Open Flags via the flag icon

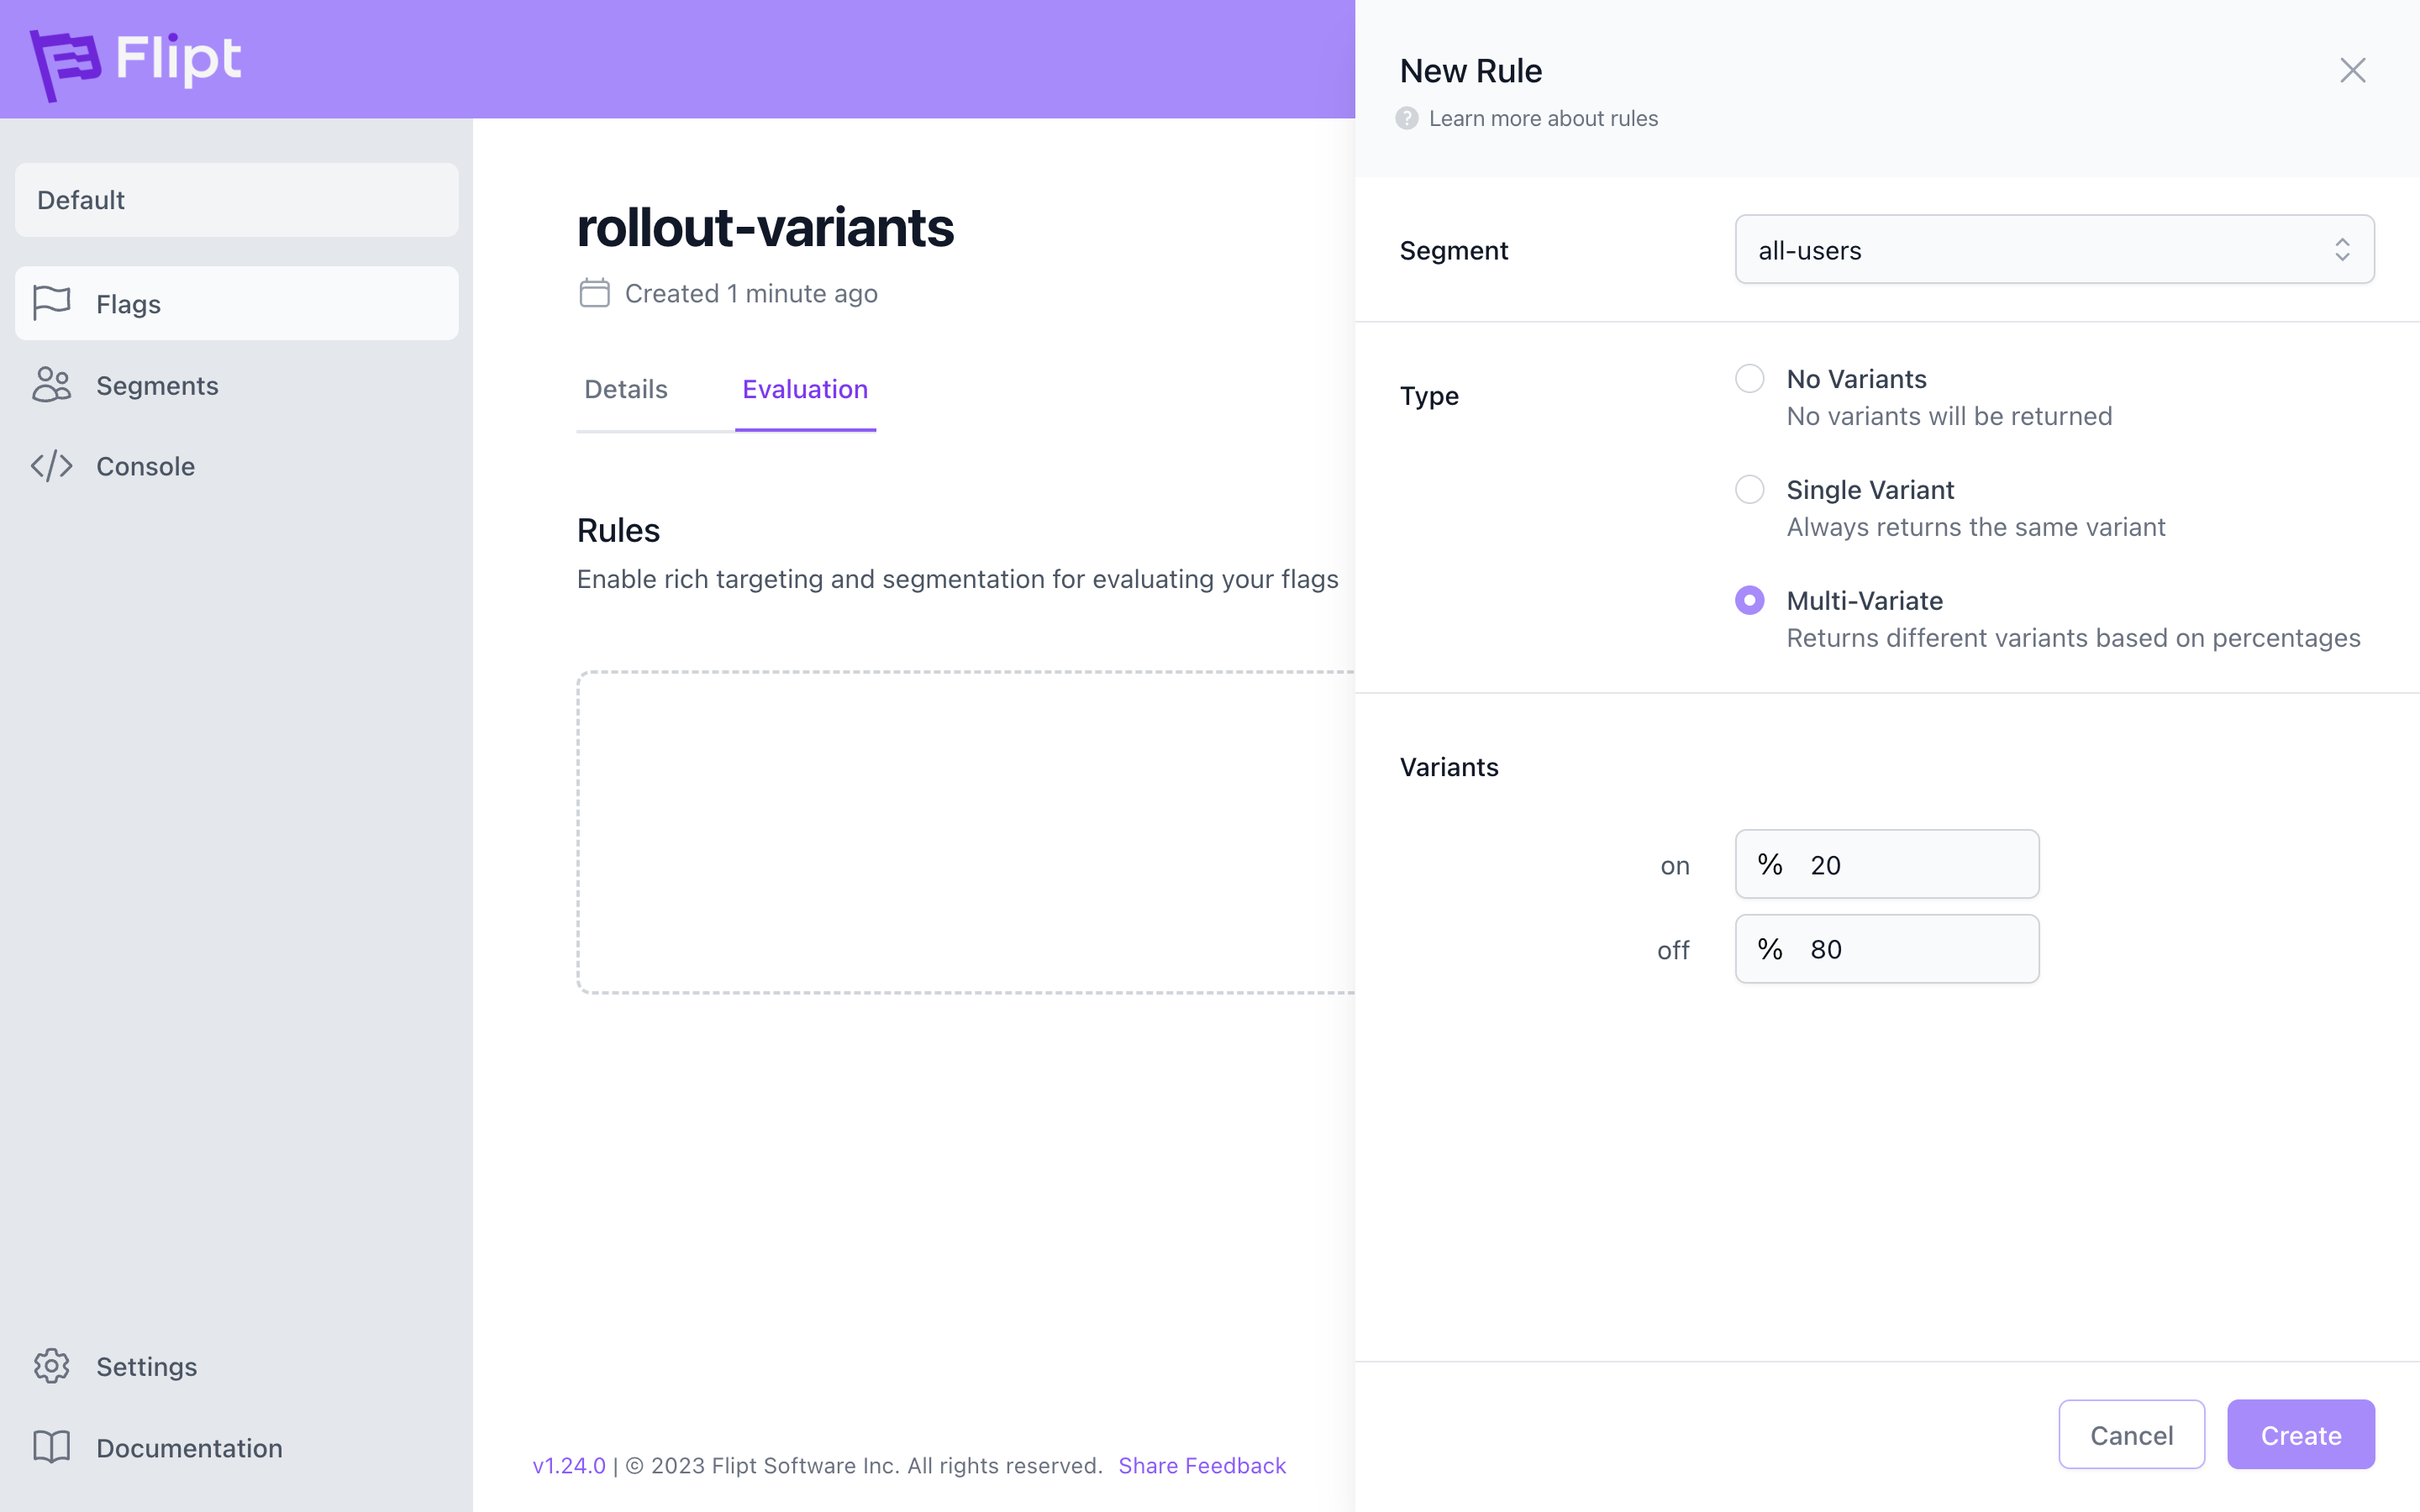52,303
